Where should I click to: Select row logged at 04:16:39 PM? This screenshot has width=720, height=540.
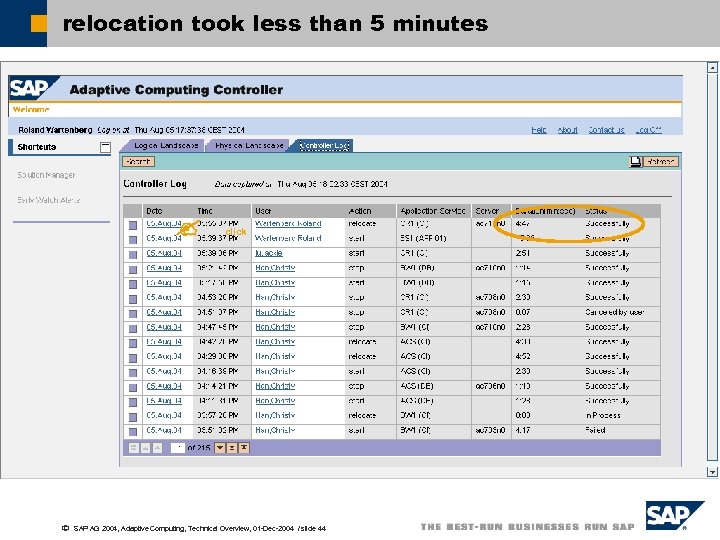pos(133,372)
